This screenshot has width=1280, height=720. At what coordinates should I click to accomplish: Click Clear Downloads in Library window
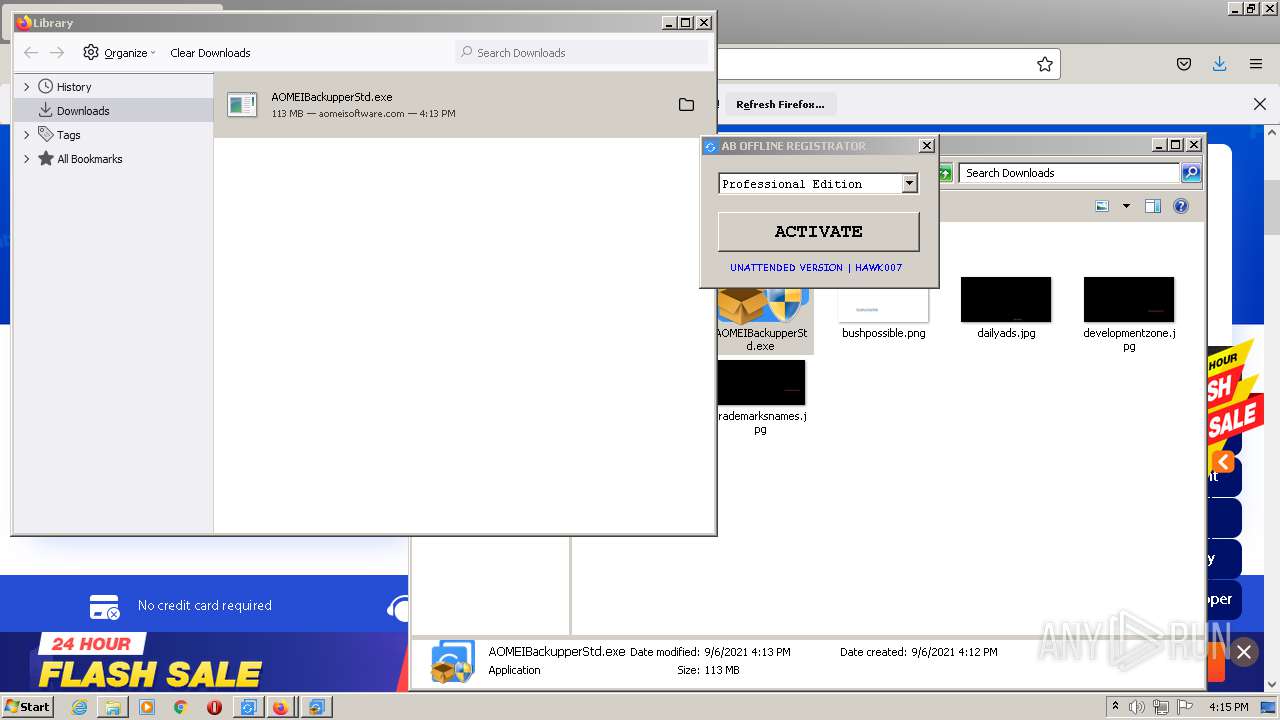210,53
